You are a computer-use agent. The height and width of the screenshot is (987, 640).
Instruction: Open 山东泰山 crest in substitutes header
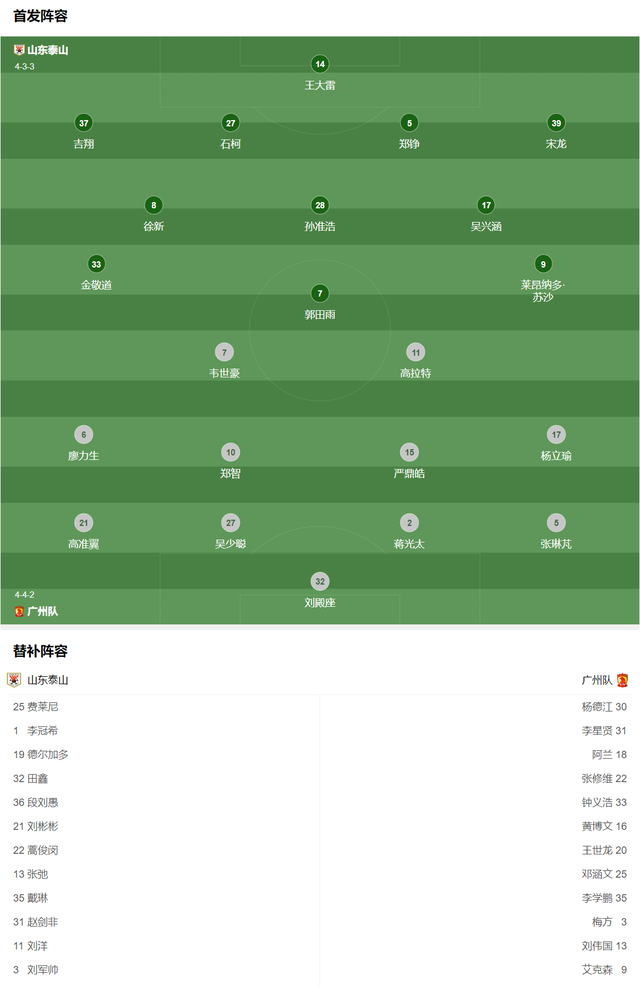coord(14,680)
